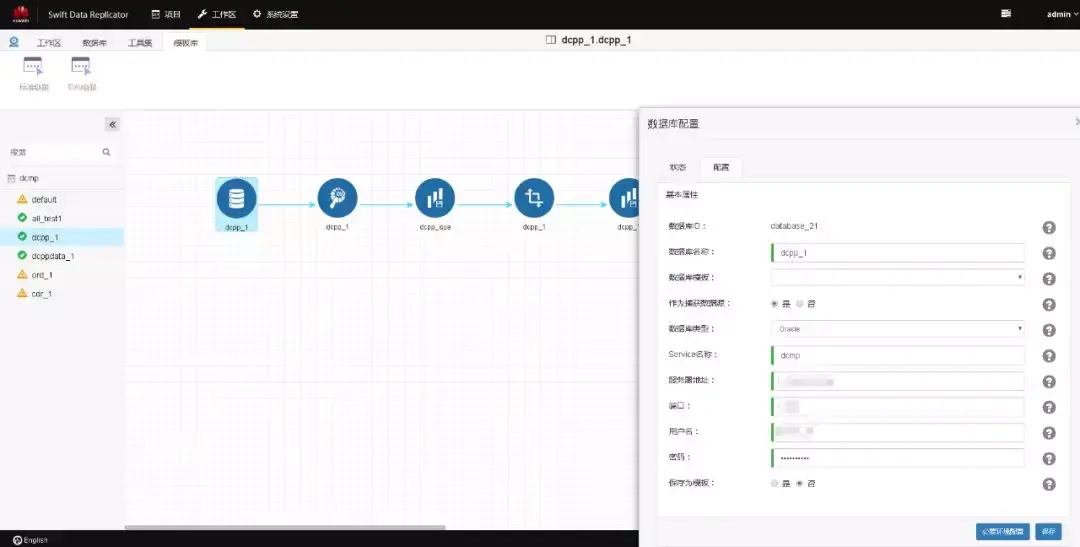Click the Swift Data Replicator title
The image size is (1080, 547).
(88, 14)
